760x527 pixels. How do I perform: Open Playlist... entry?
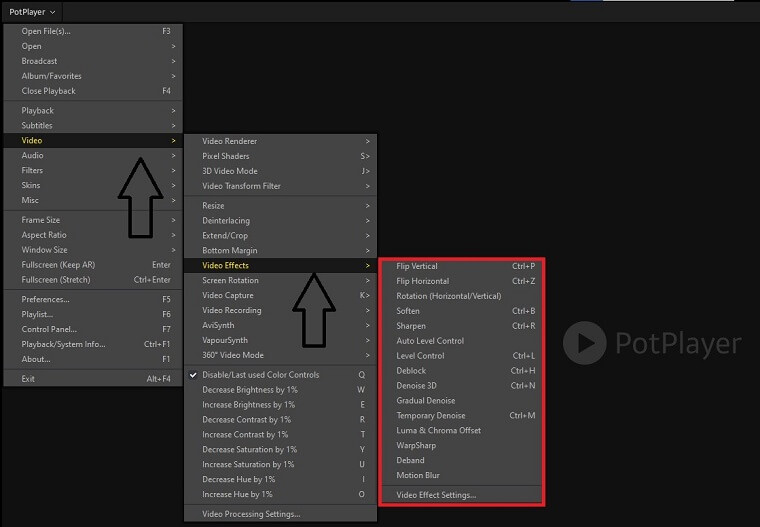pyautogui.click(x=93, y=315)
